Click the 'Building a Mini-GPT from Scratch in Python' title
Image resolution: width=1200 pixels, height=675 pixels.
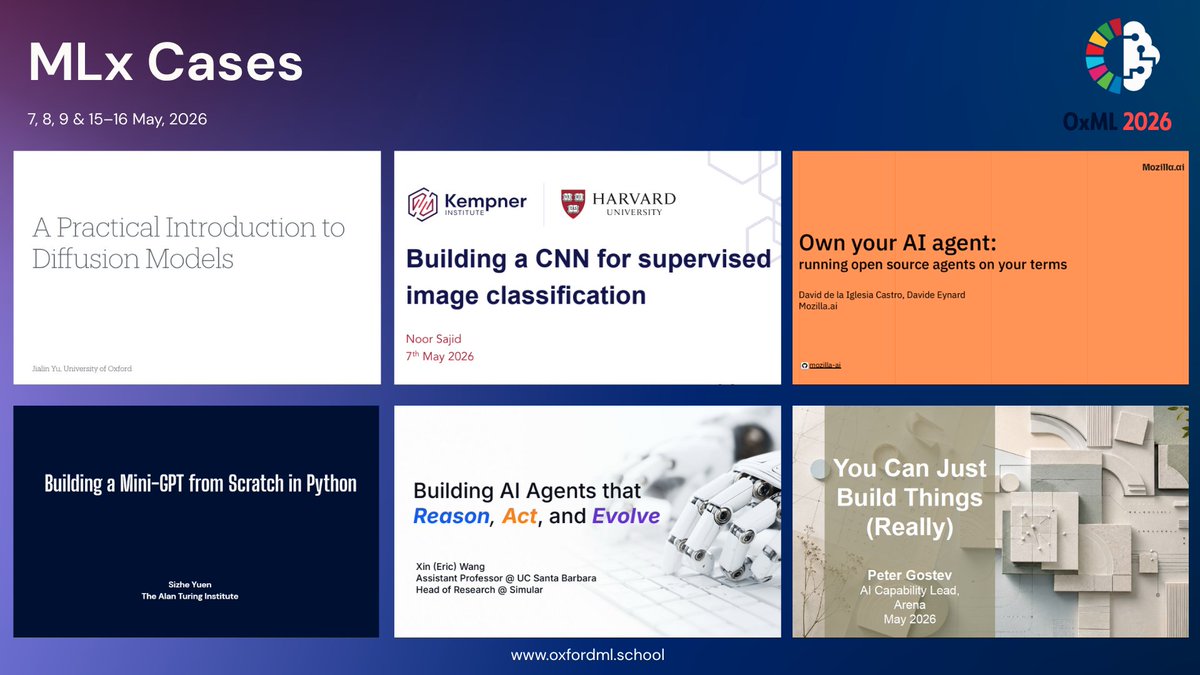click(x=200, y=483)
